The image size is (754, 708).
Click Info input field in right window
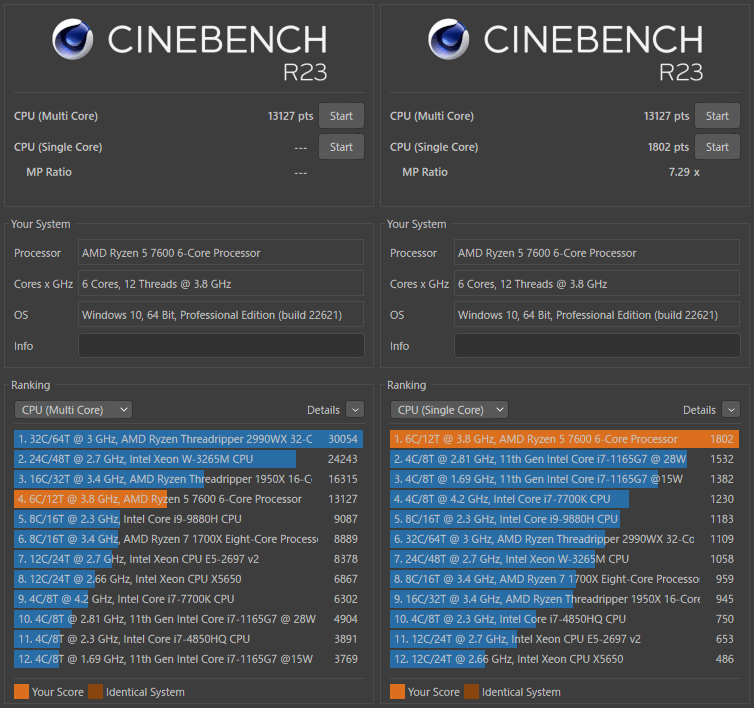(x=597, y=346)
